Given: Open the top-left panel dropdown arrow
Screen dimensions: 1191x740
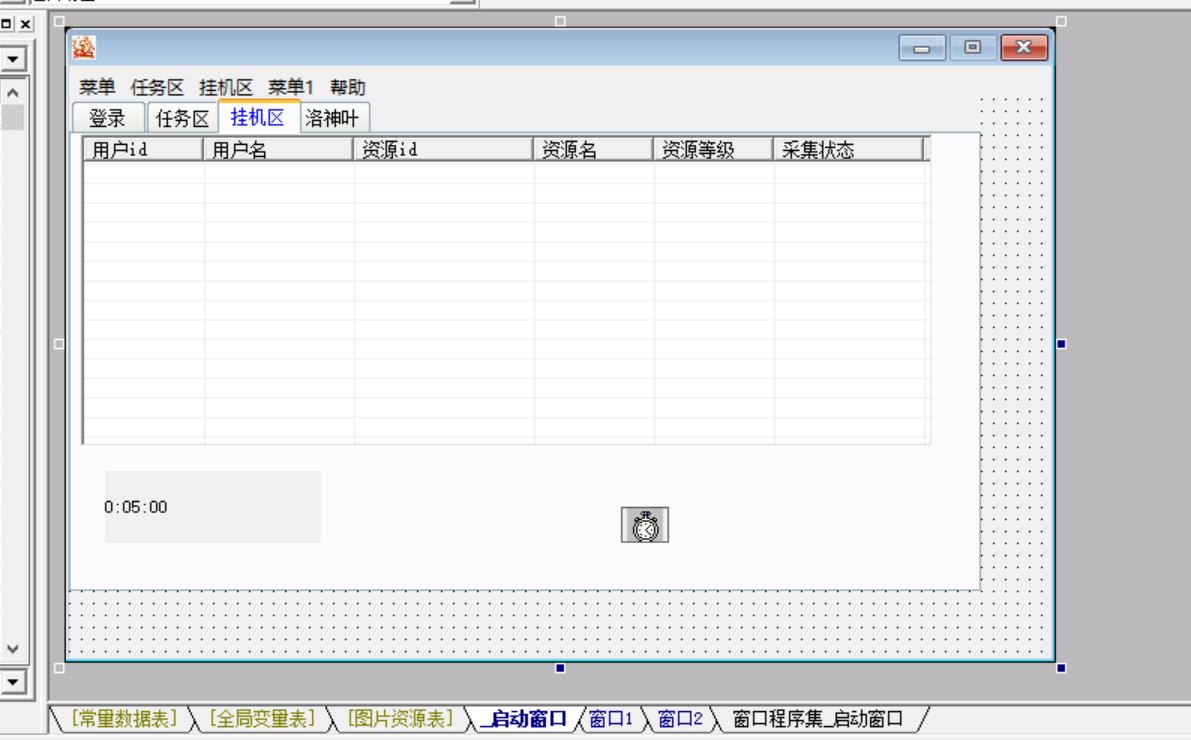Looking at the screenshot, I should (13, 60).
